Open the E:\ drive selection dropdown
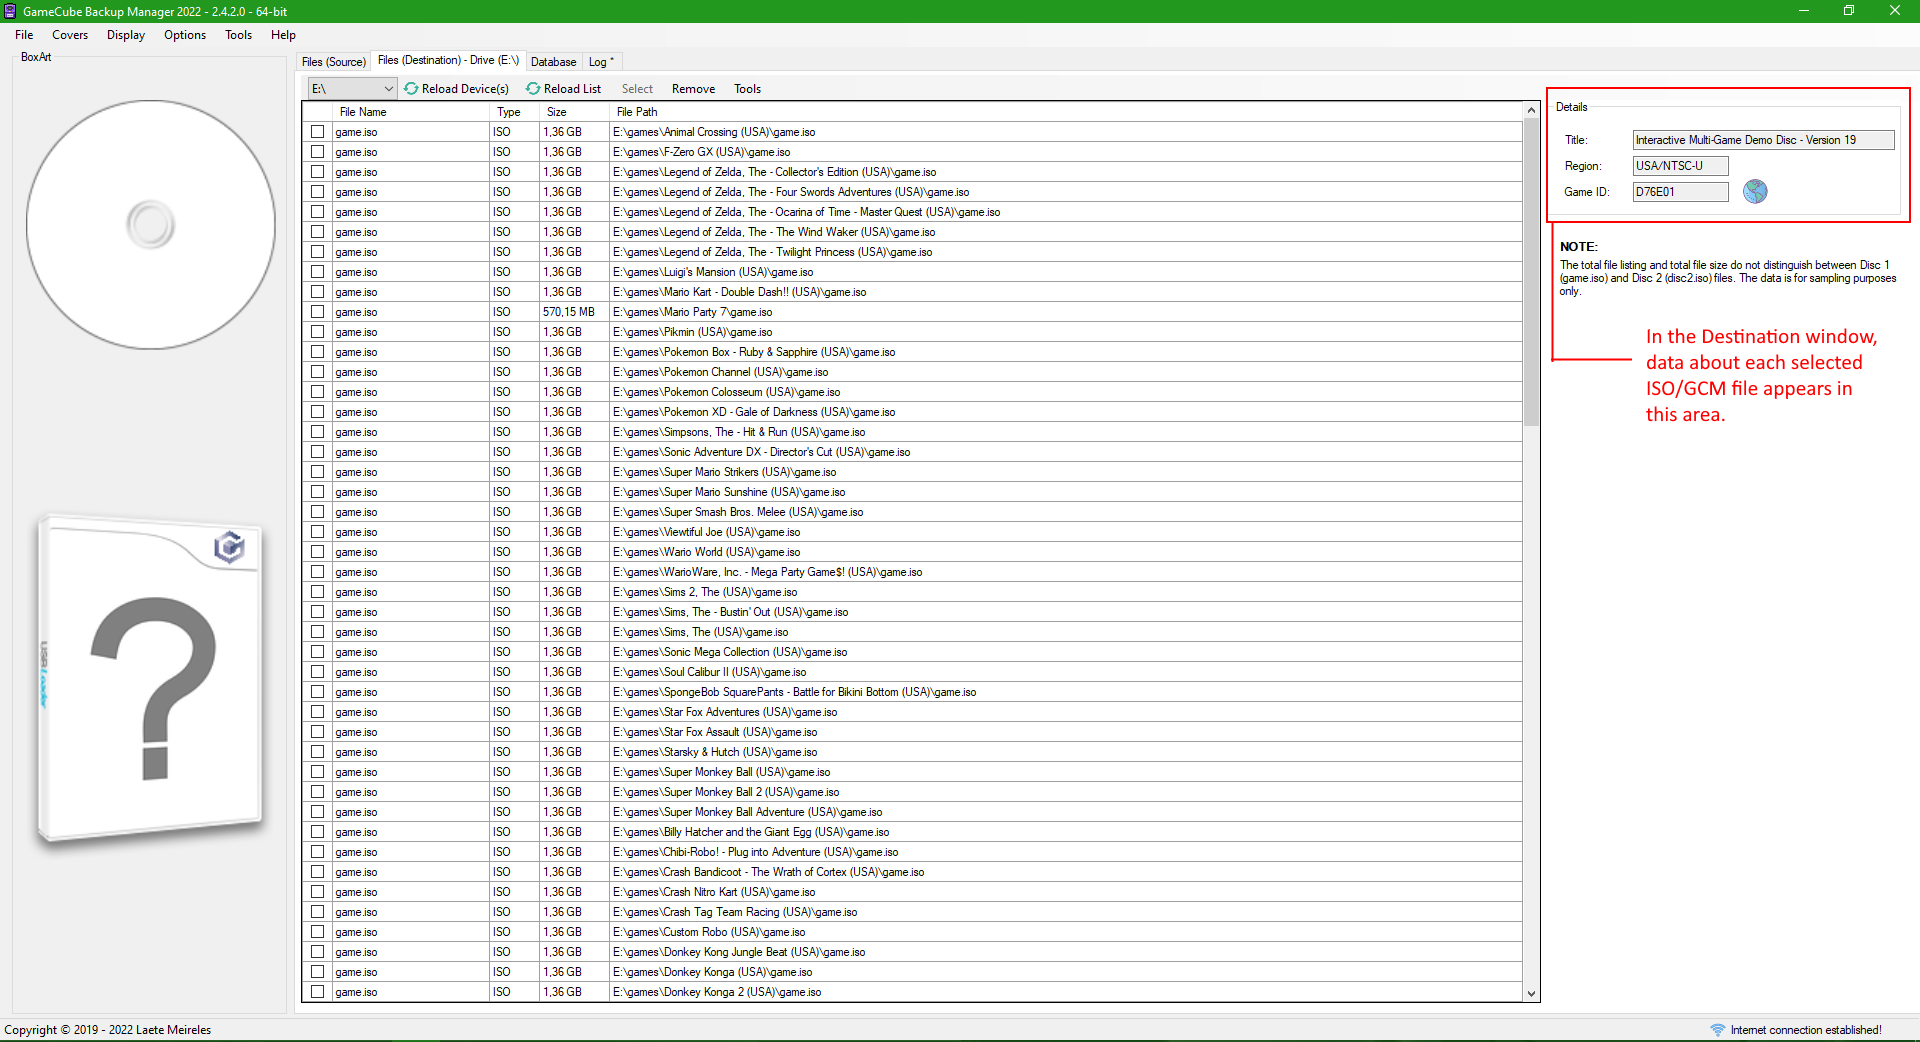Viewport: 1920px width, 1042px height. pyautogui.click(x=352, y=89)
